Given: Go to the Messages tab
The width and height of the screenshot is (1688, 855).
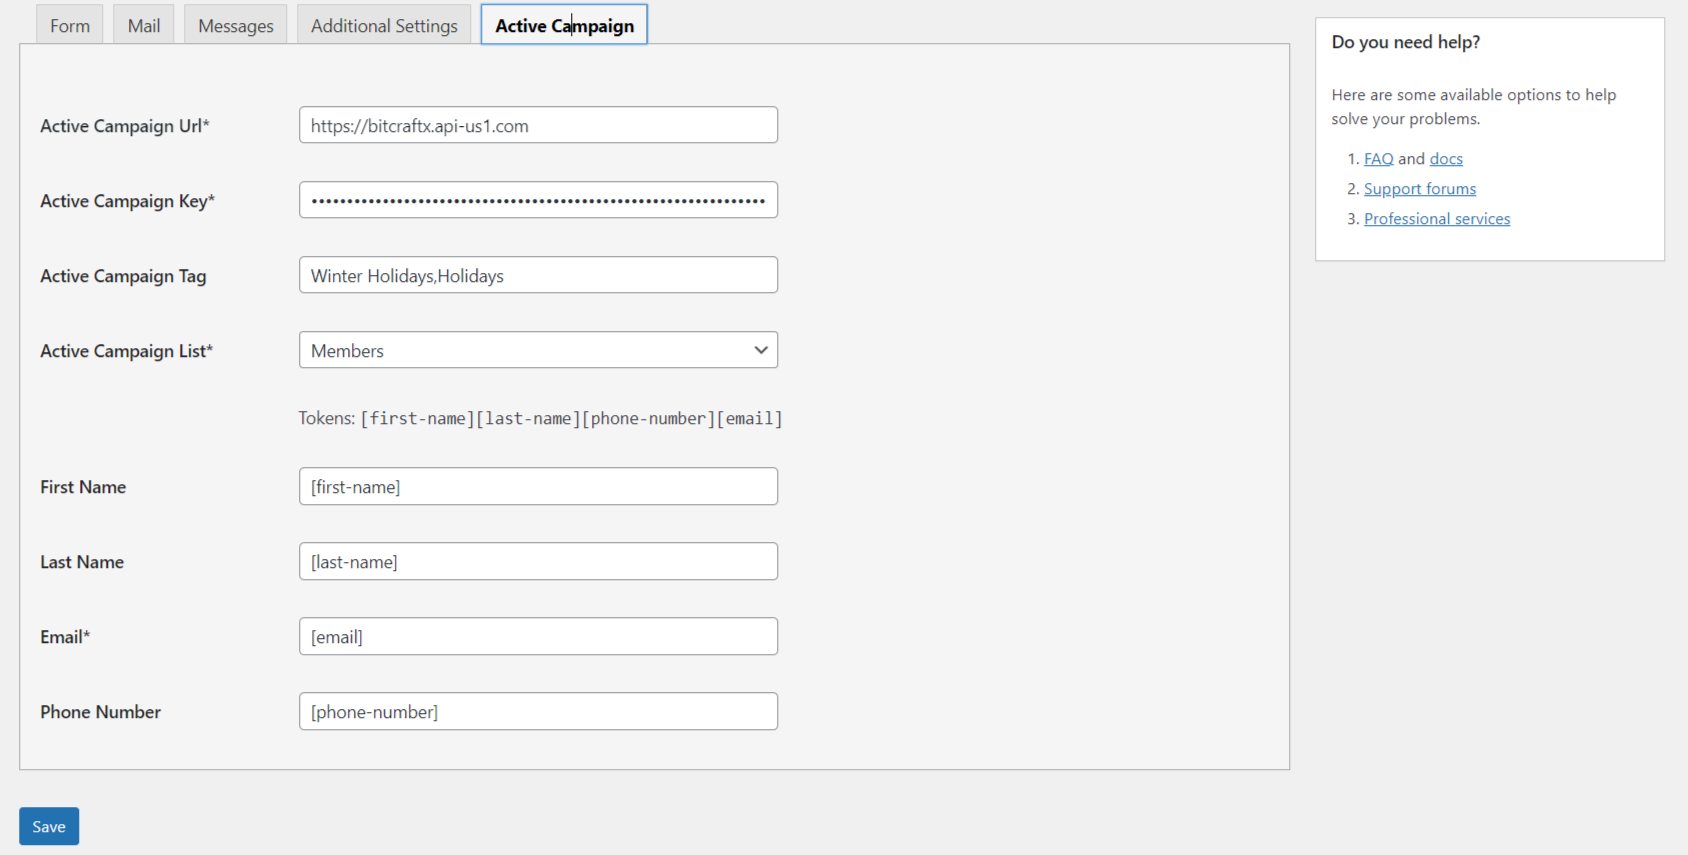Looking at the screenshot, I should click(x=236, y=25).
